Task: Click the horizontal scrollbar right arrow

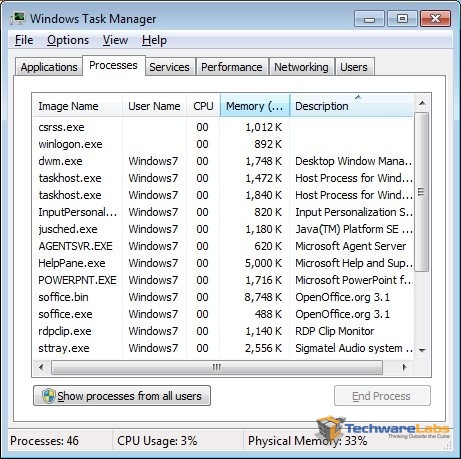Action: [405, 367]
